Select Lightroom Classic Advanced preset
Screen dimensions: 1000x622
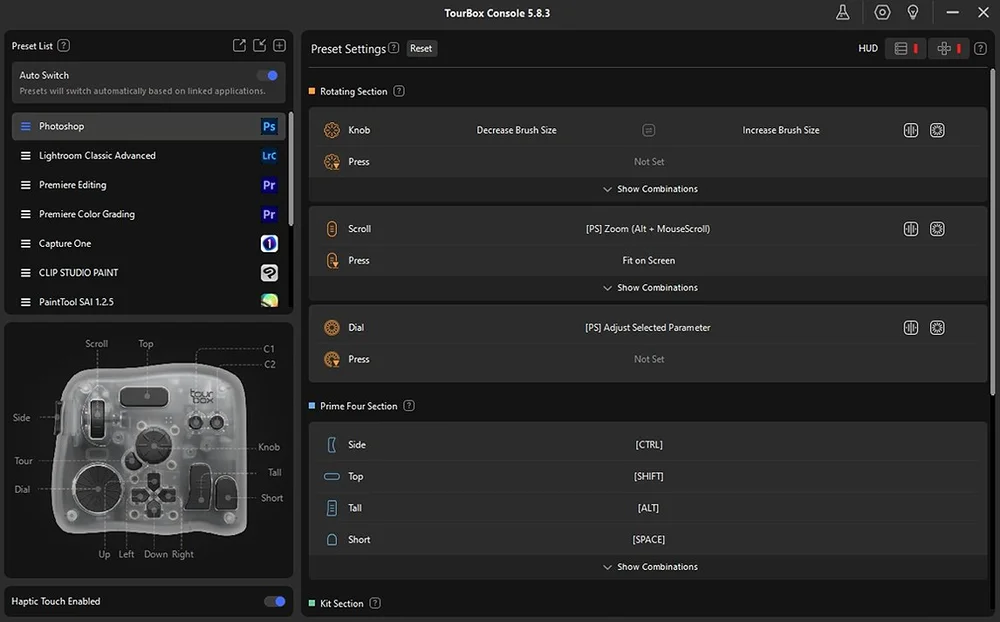click(148, 156)
